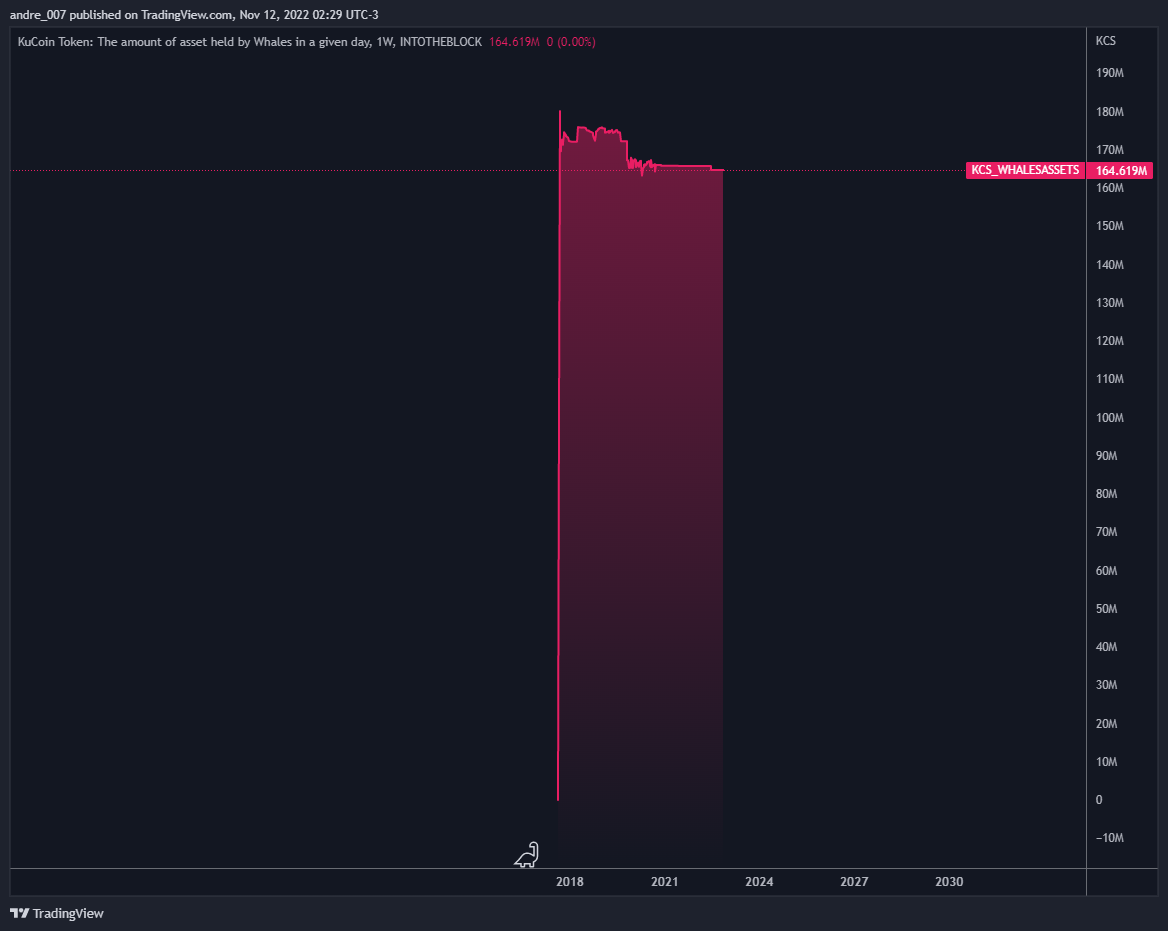Click the 50M price axis label
The height and width of the screenshot is (931, 1168).
1107,609
